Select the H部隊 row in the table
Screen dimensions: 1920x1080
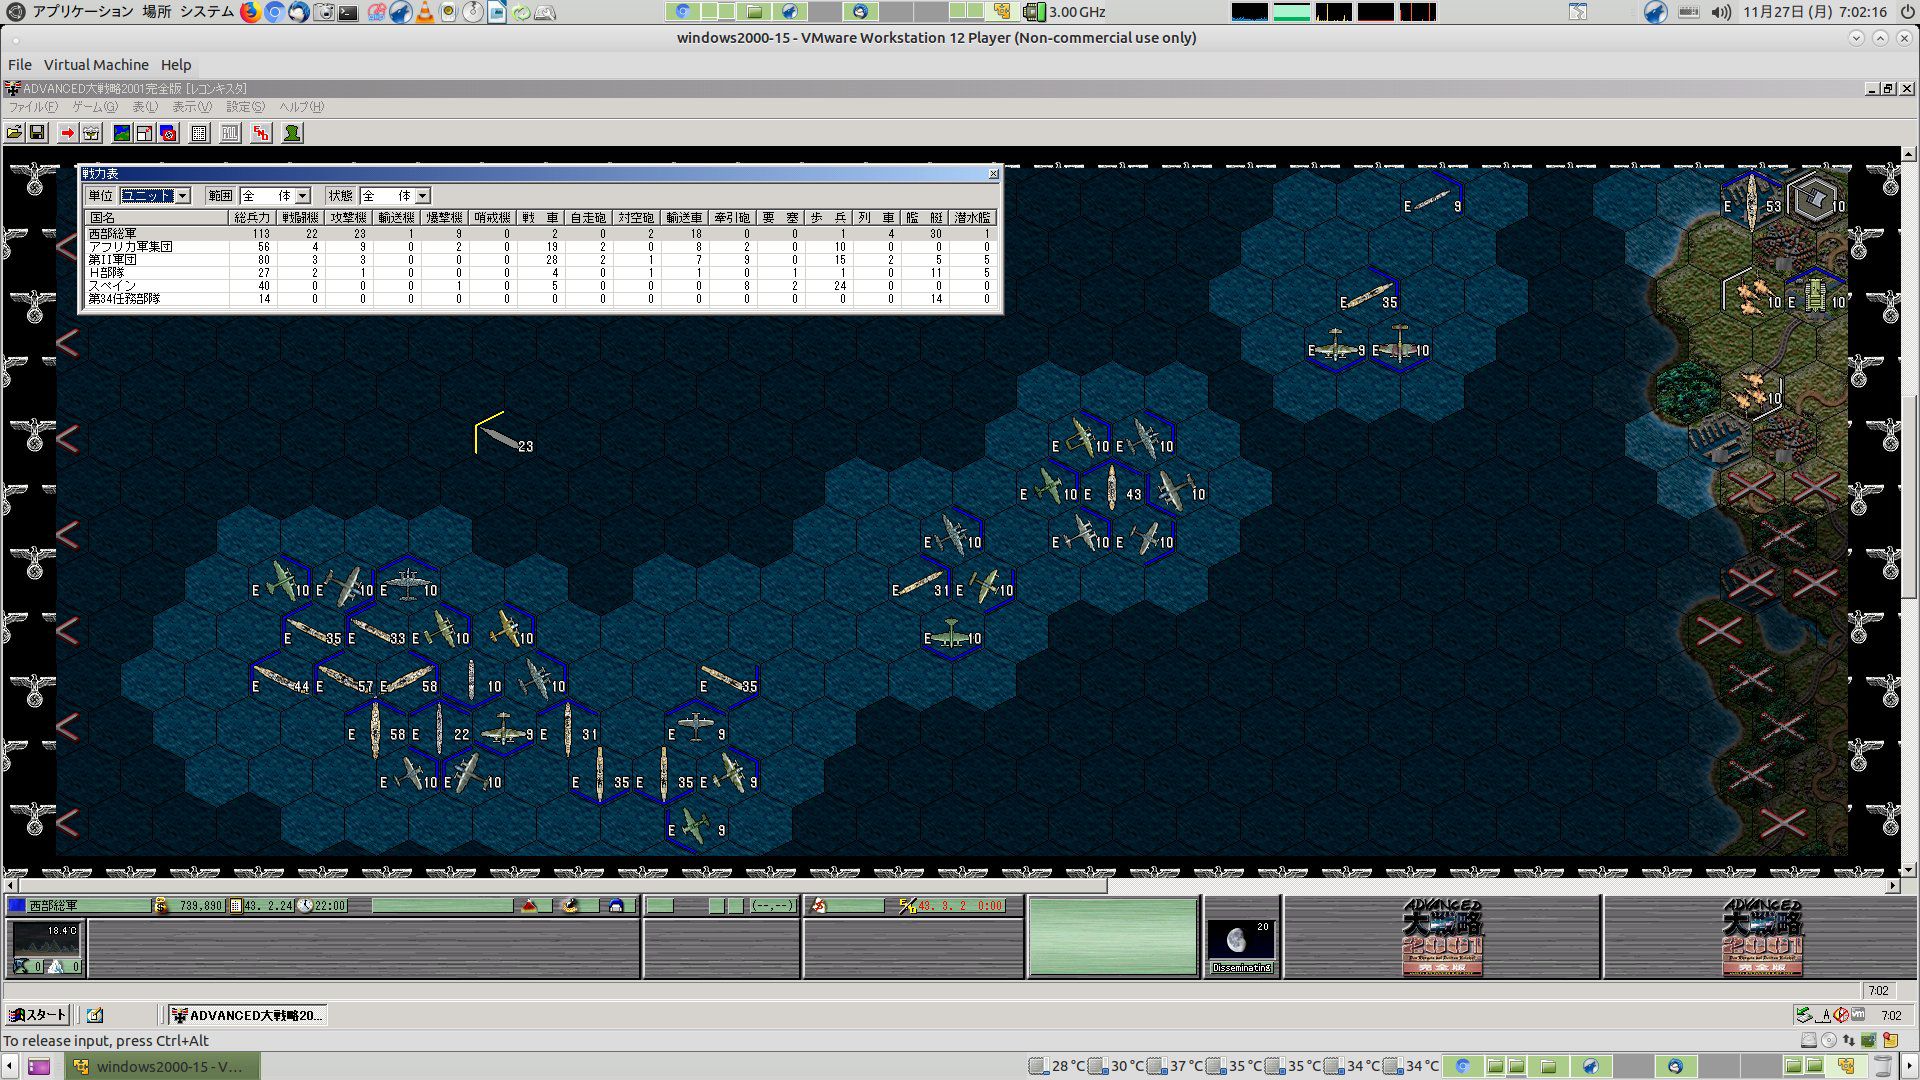pos(540,273)
